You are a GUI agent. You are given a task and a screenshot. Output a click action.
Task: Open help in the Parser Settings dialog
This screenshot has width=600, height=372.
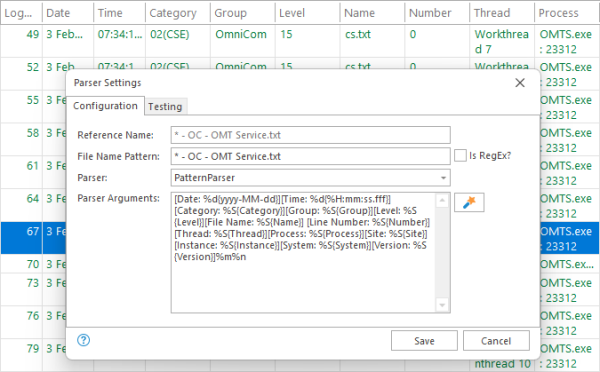pos(83,340)
